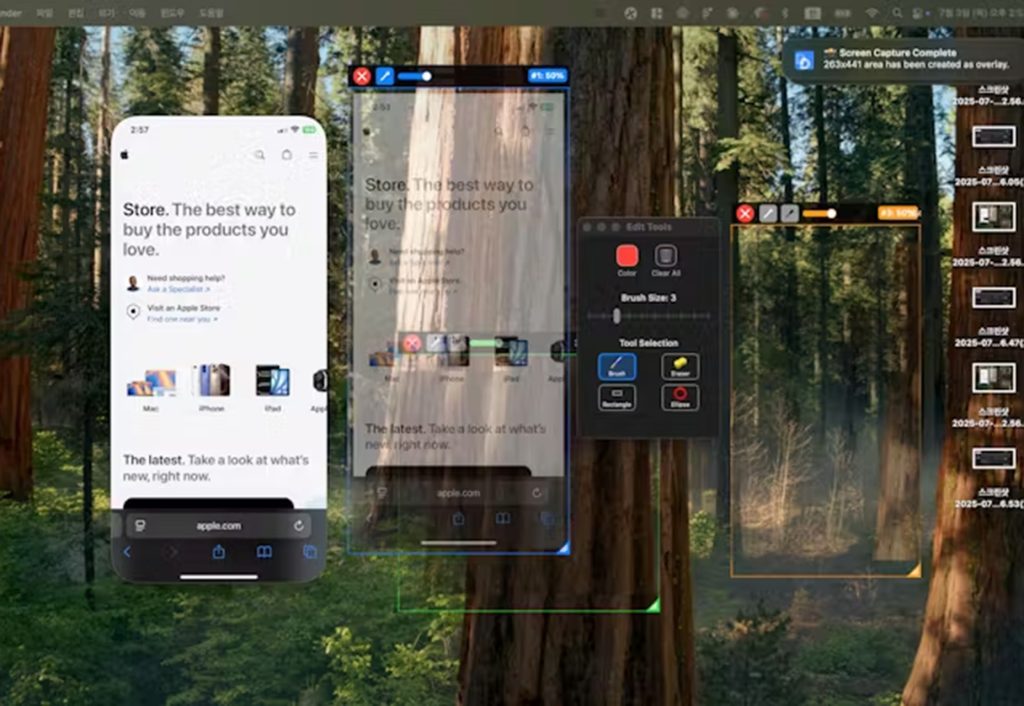
Task: Tap the shopping bag icon in iPhone simulator
Action: 287,155
